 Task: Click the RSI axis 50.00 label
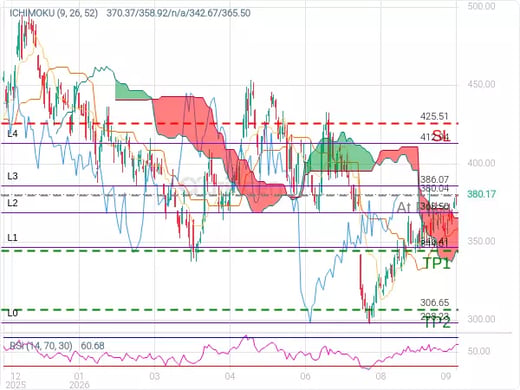coord(479,351)
